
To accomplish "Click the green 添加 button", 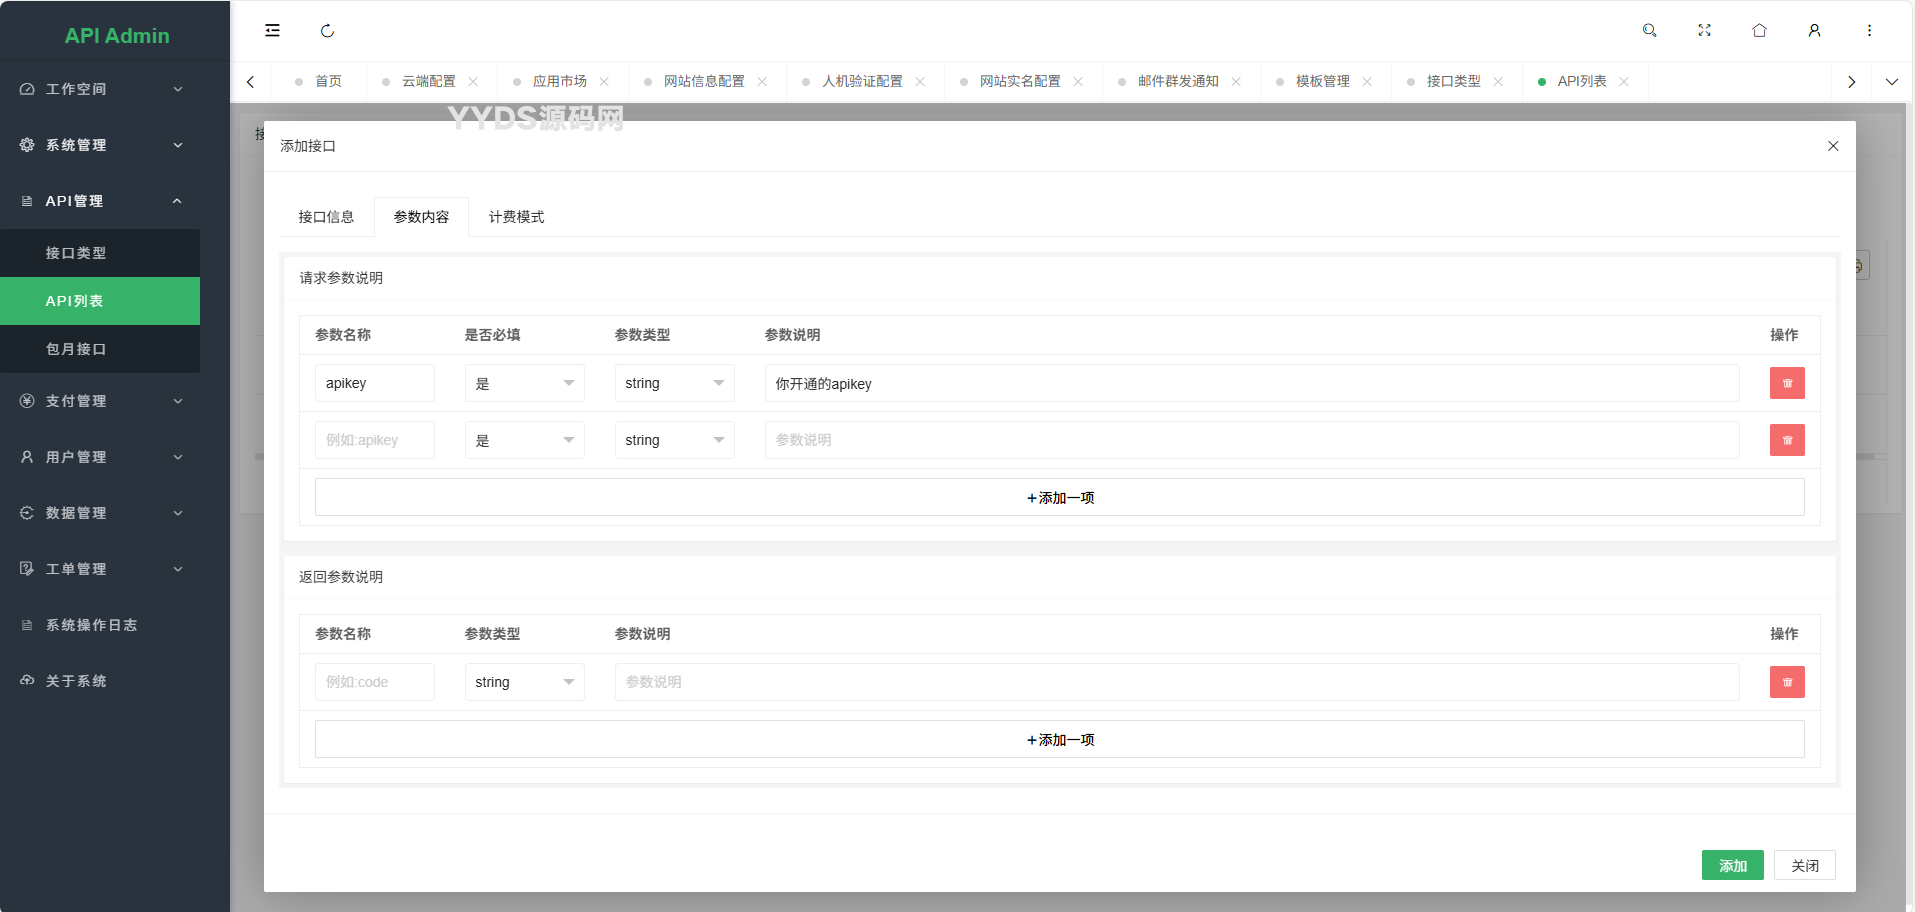I will 1732,866.
